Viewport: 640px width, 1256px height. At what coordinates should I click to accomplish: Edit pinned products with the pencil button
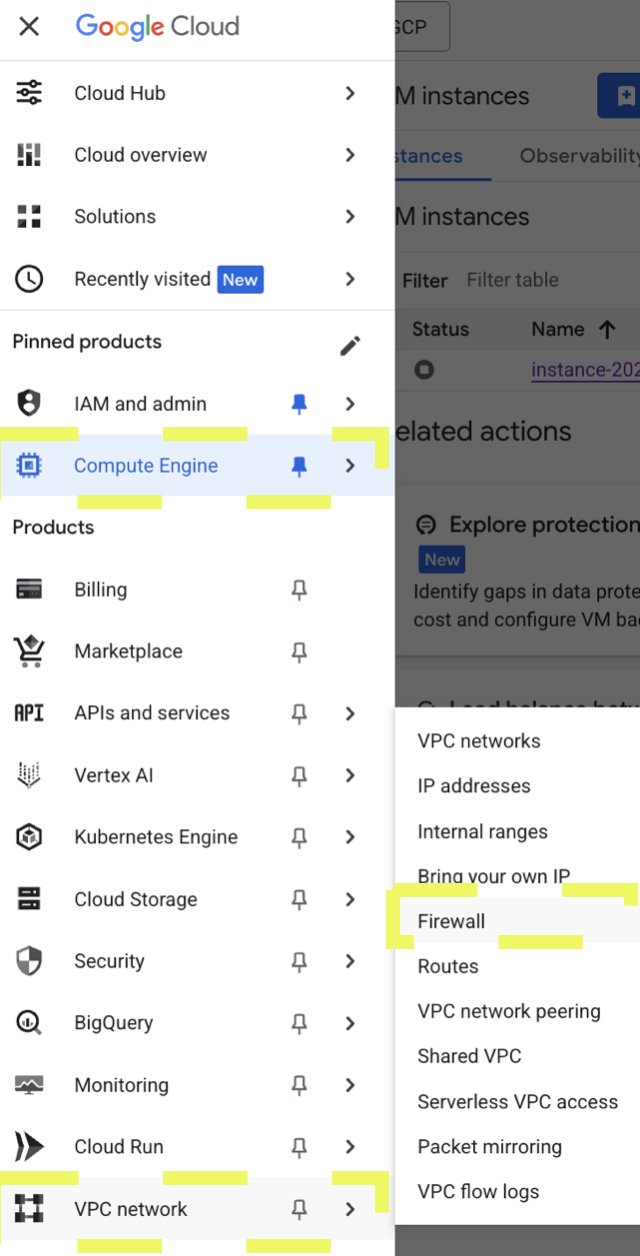tap(349, 344)
